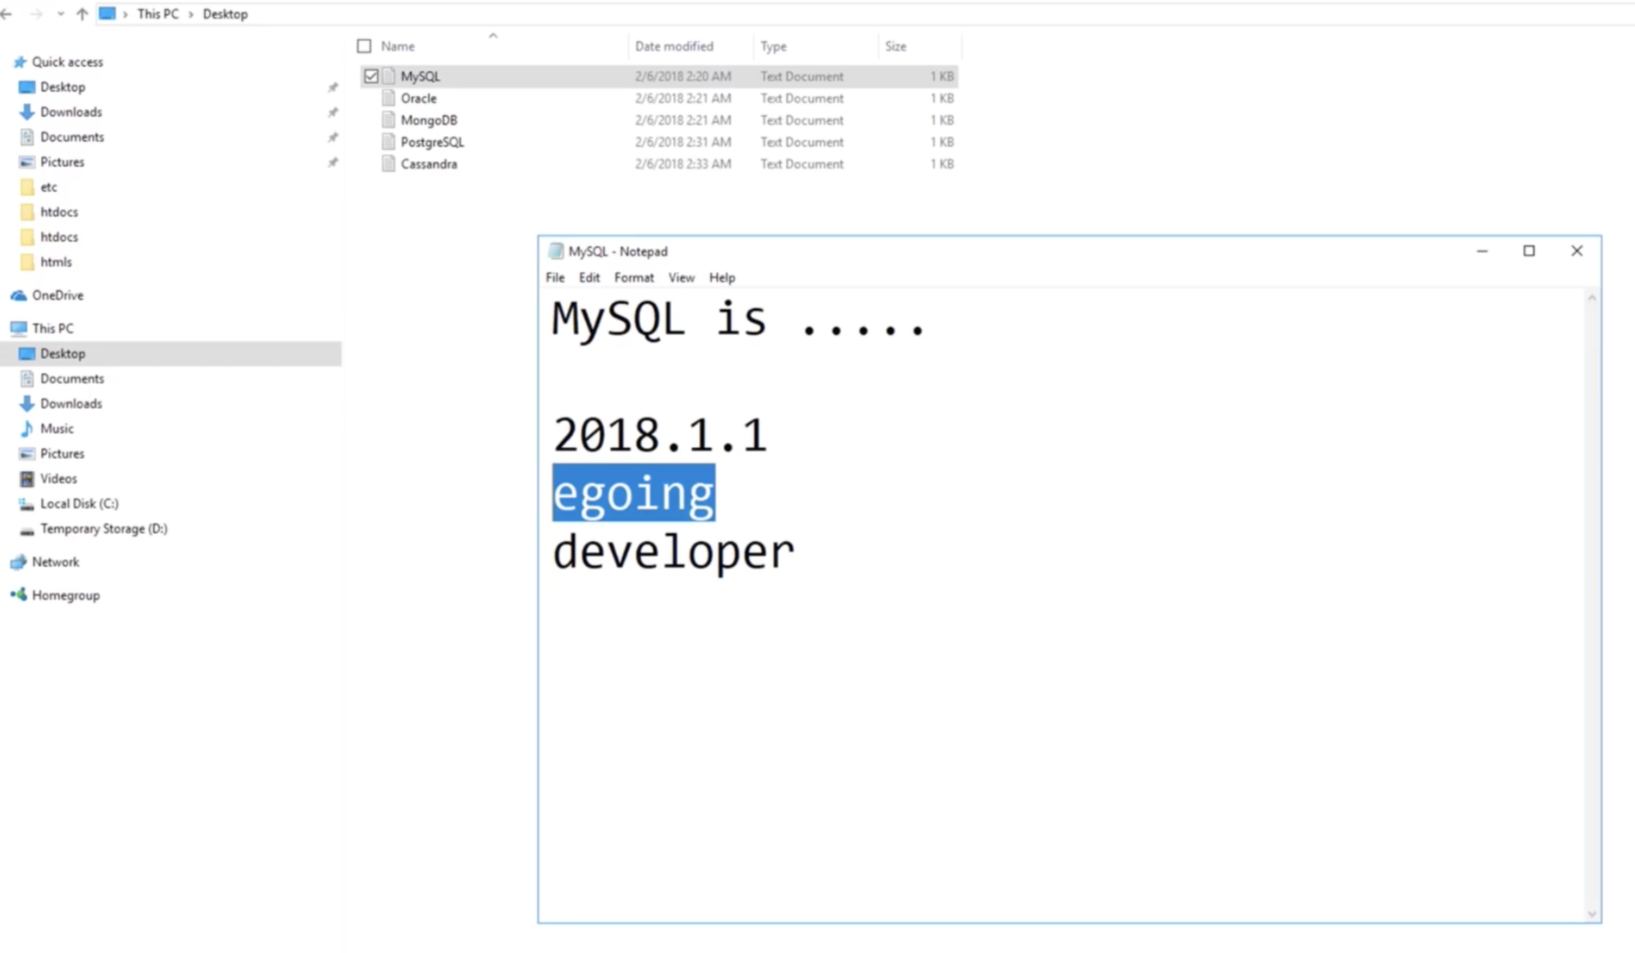Viewport: 1635px width, 953px height.
Task: Select the Oracle file name
Action: coord(418,98)
